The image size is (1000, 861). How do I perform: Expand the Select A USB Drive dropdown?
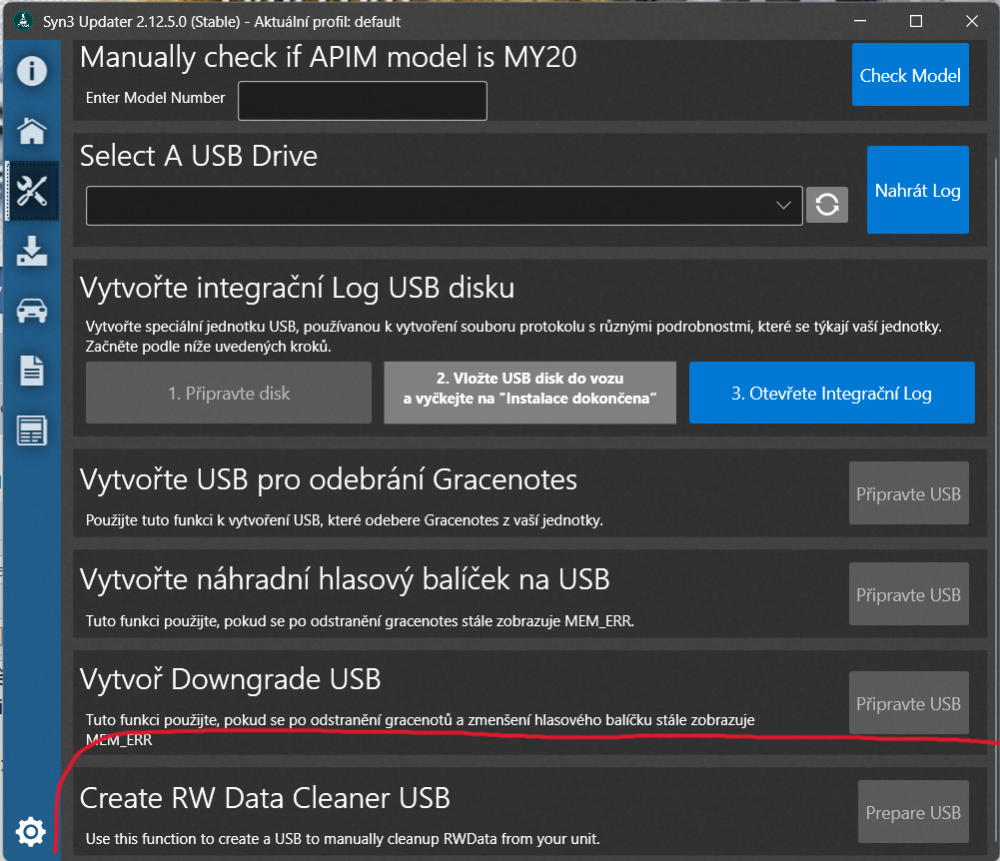pyautogui.click(x=782, y=205)
